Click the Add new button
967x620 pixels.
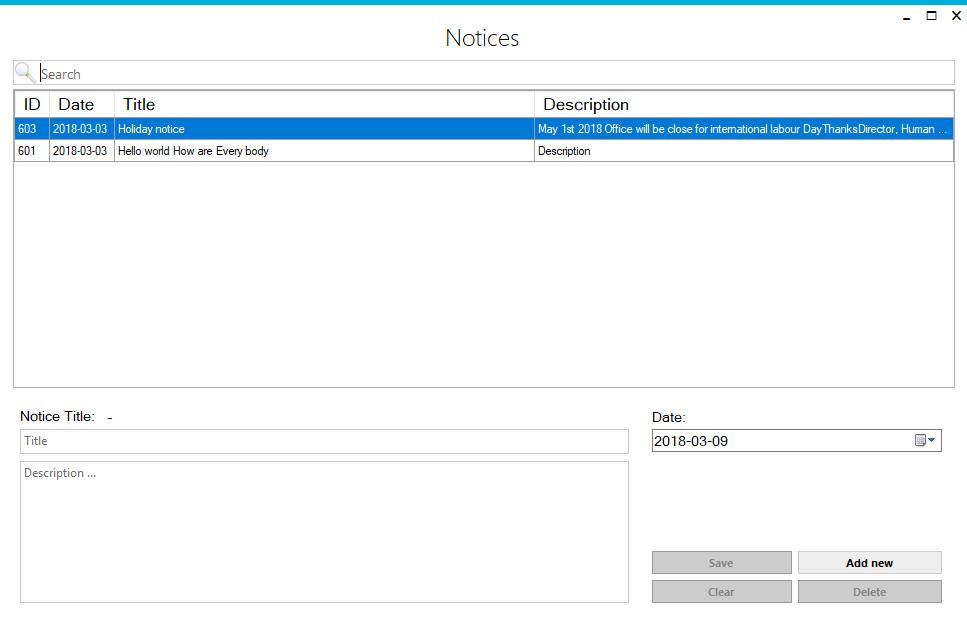pyautogui.click(x=870, y=563)
